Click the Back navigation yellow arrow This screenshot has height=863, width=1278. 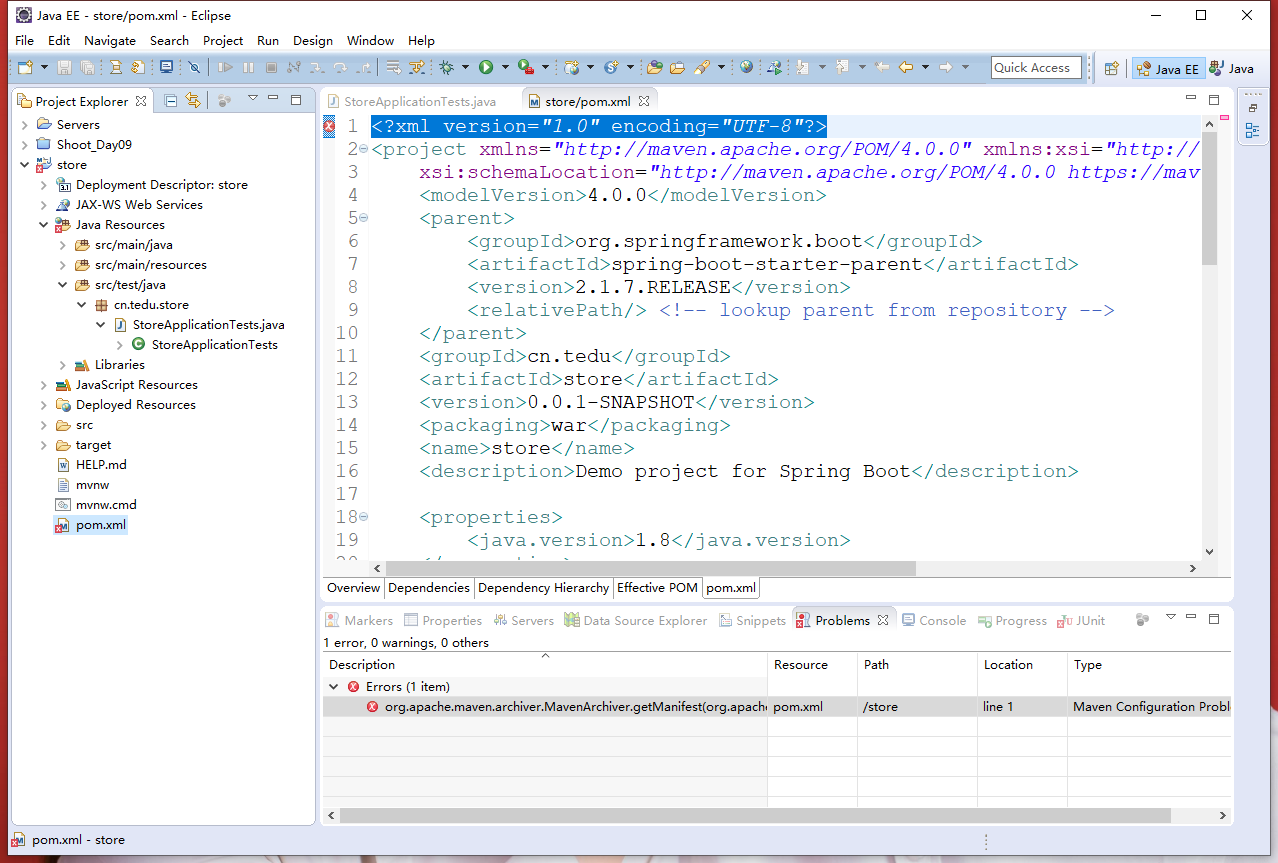906,67
